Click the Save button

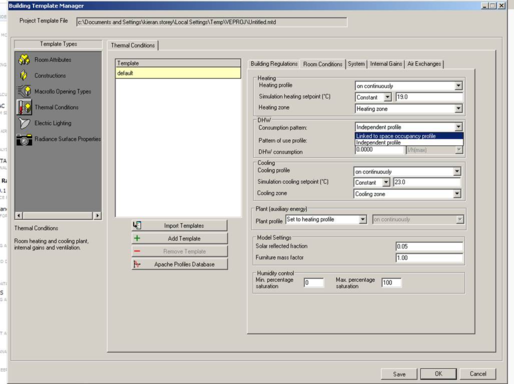tap(399, 374)
